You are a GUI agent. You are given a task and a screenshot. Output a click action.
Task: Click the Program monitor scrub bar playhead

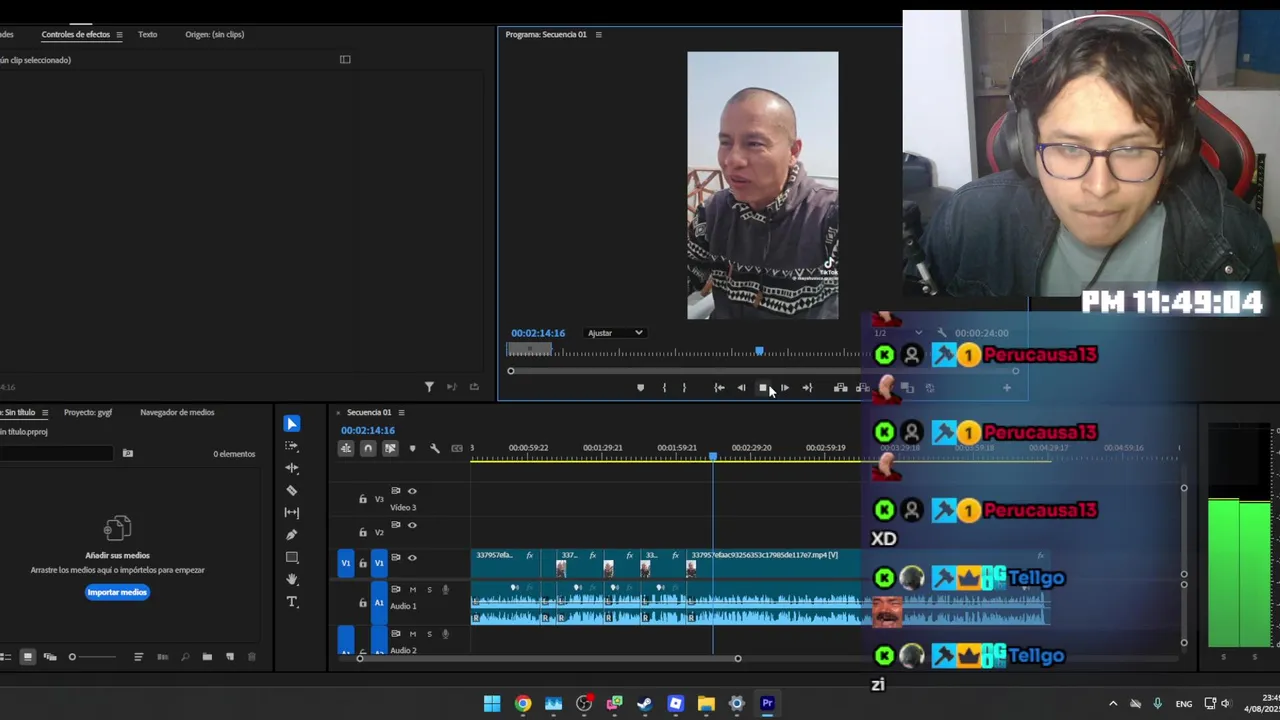click(759, 351)
